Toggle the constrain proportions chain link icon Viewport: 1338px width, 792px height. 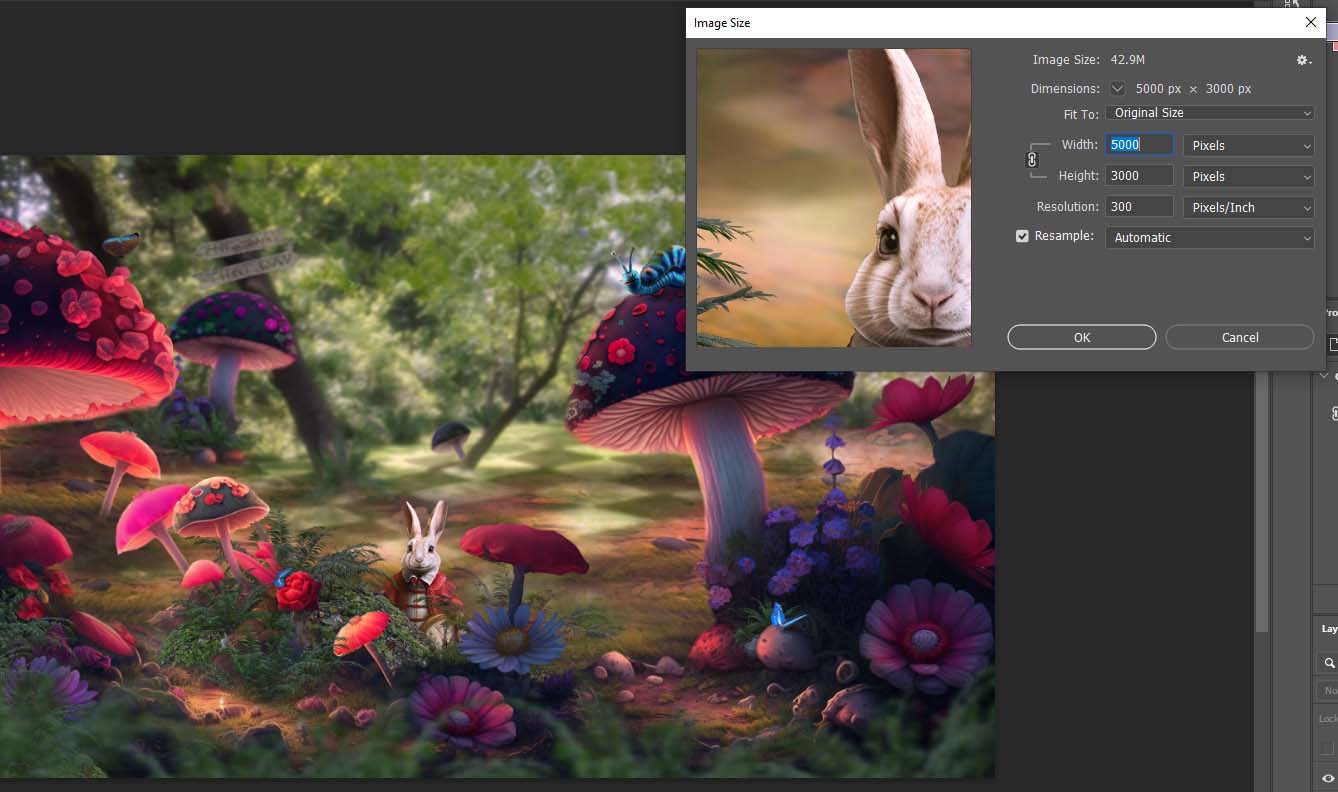click(x=1033, y=160)
